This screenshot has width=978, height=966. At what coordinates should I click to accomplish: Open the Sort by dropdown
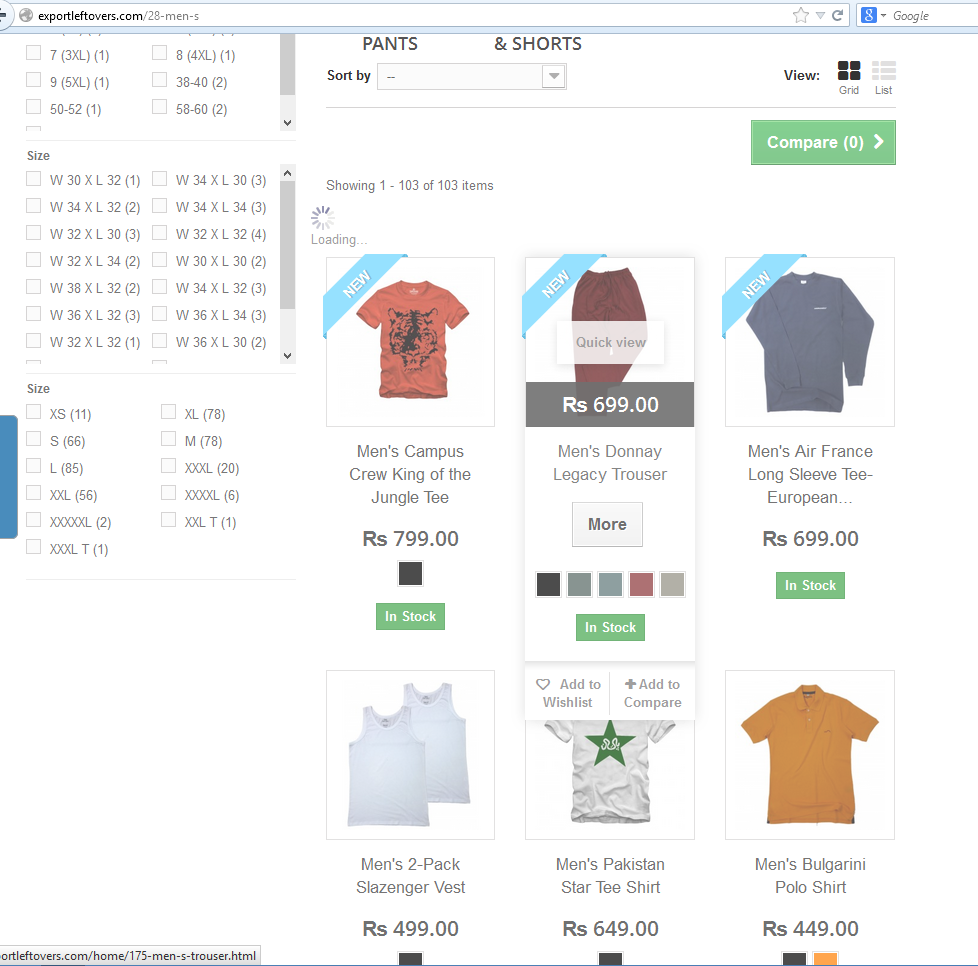tap(472, 77)
